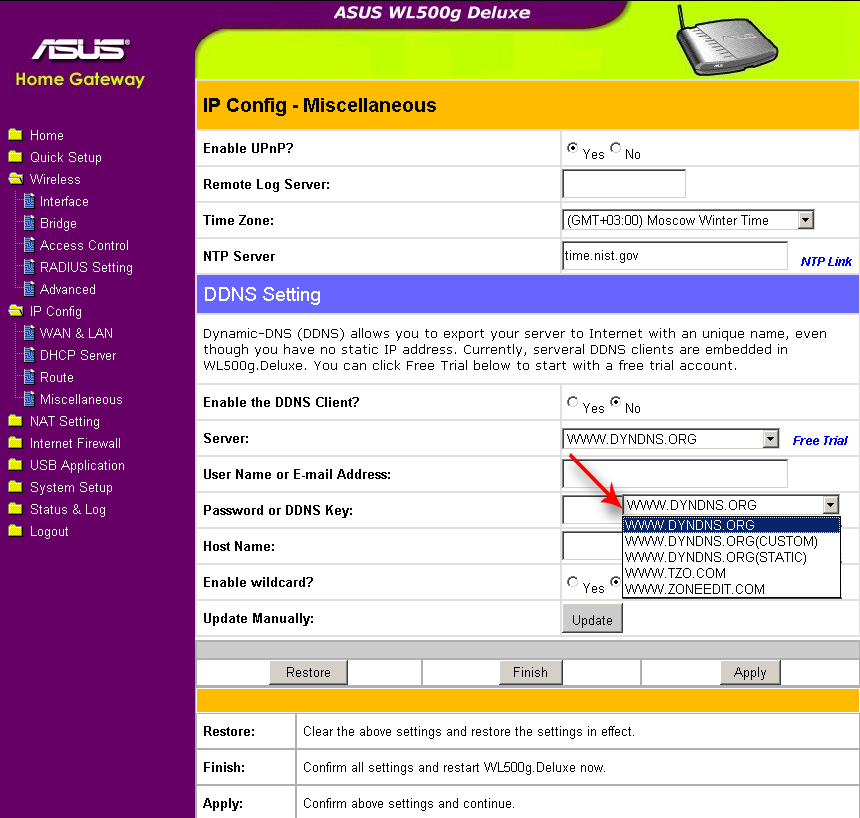This screenshot has height=818, width=860.
Task: Click the arrow of the expanded server list
Action: (830, 505)
